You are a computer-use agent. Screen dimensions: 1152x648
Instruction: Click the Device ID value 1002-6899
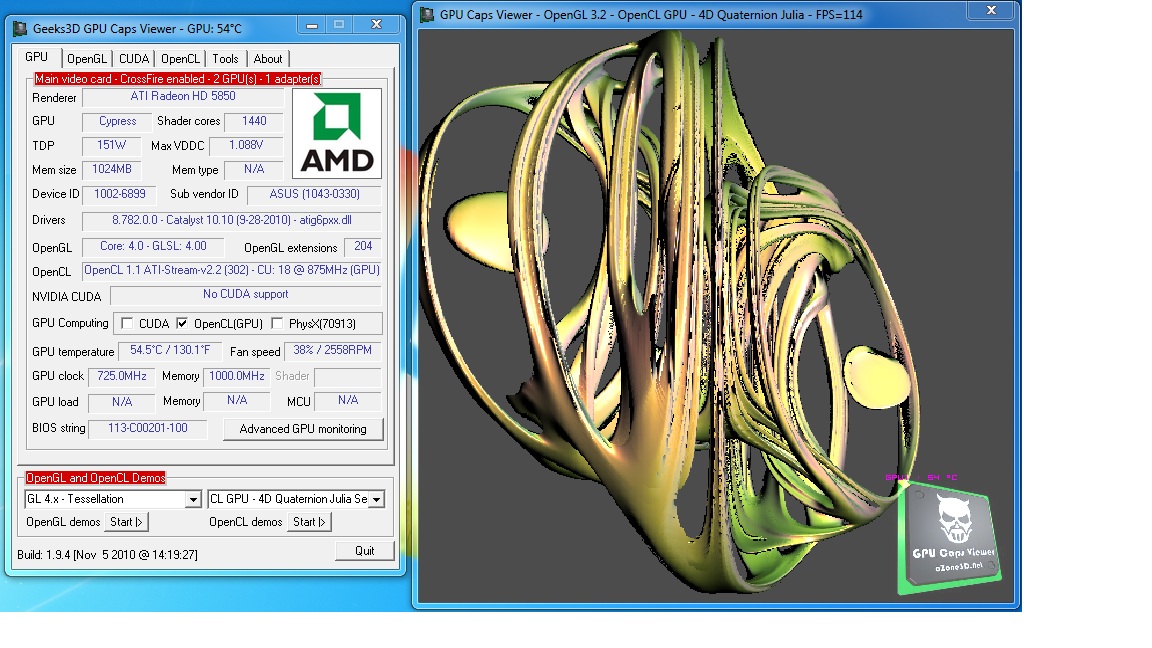pyautogui.click(x=120, y=195)
